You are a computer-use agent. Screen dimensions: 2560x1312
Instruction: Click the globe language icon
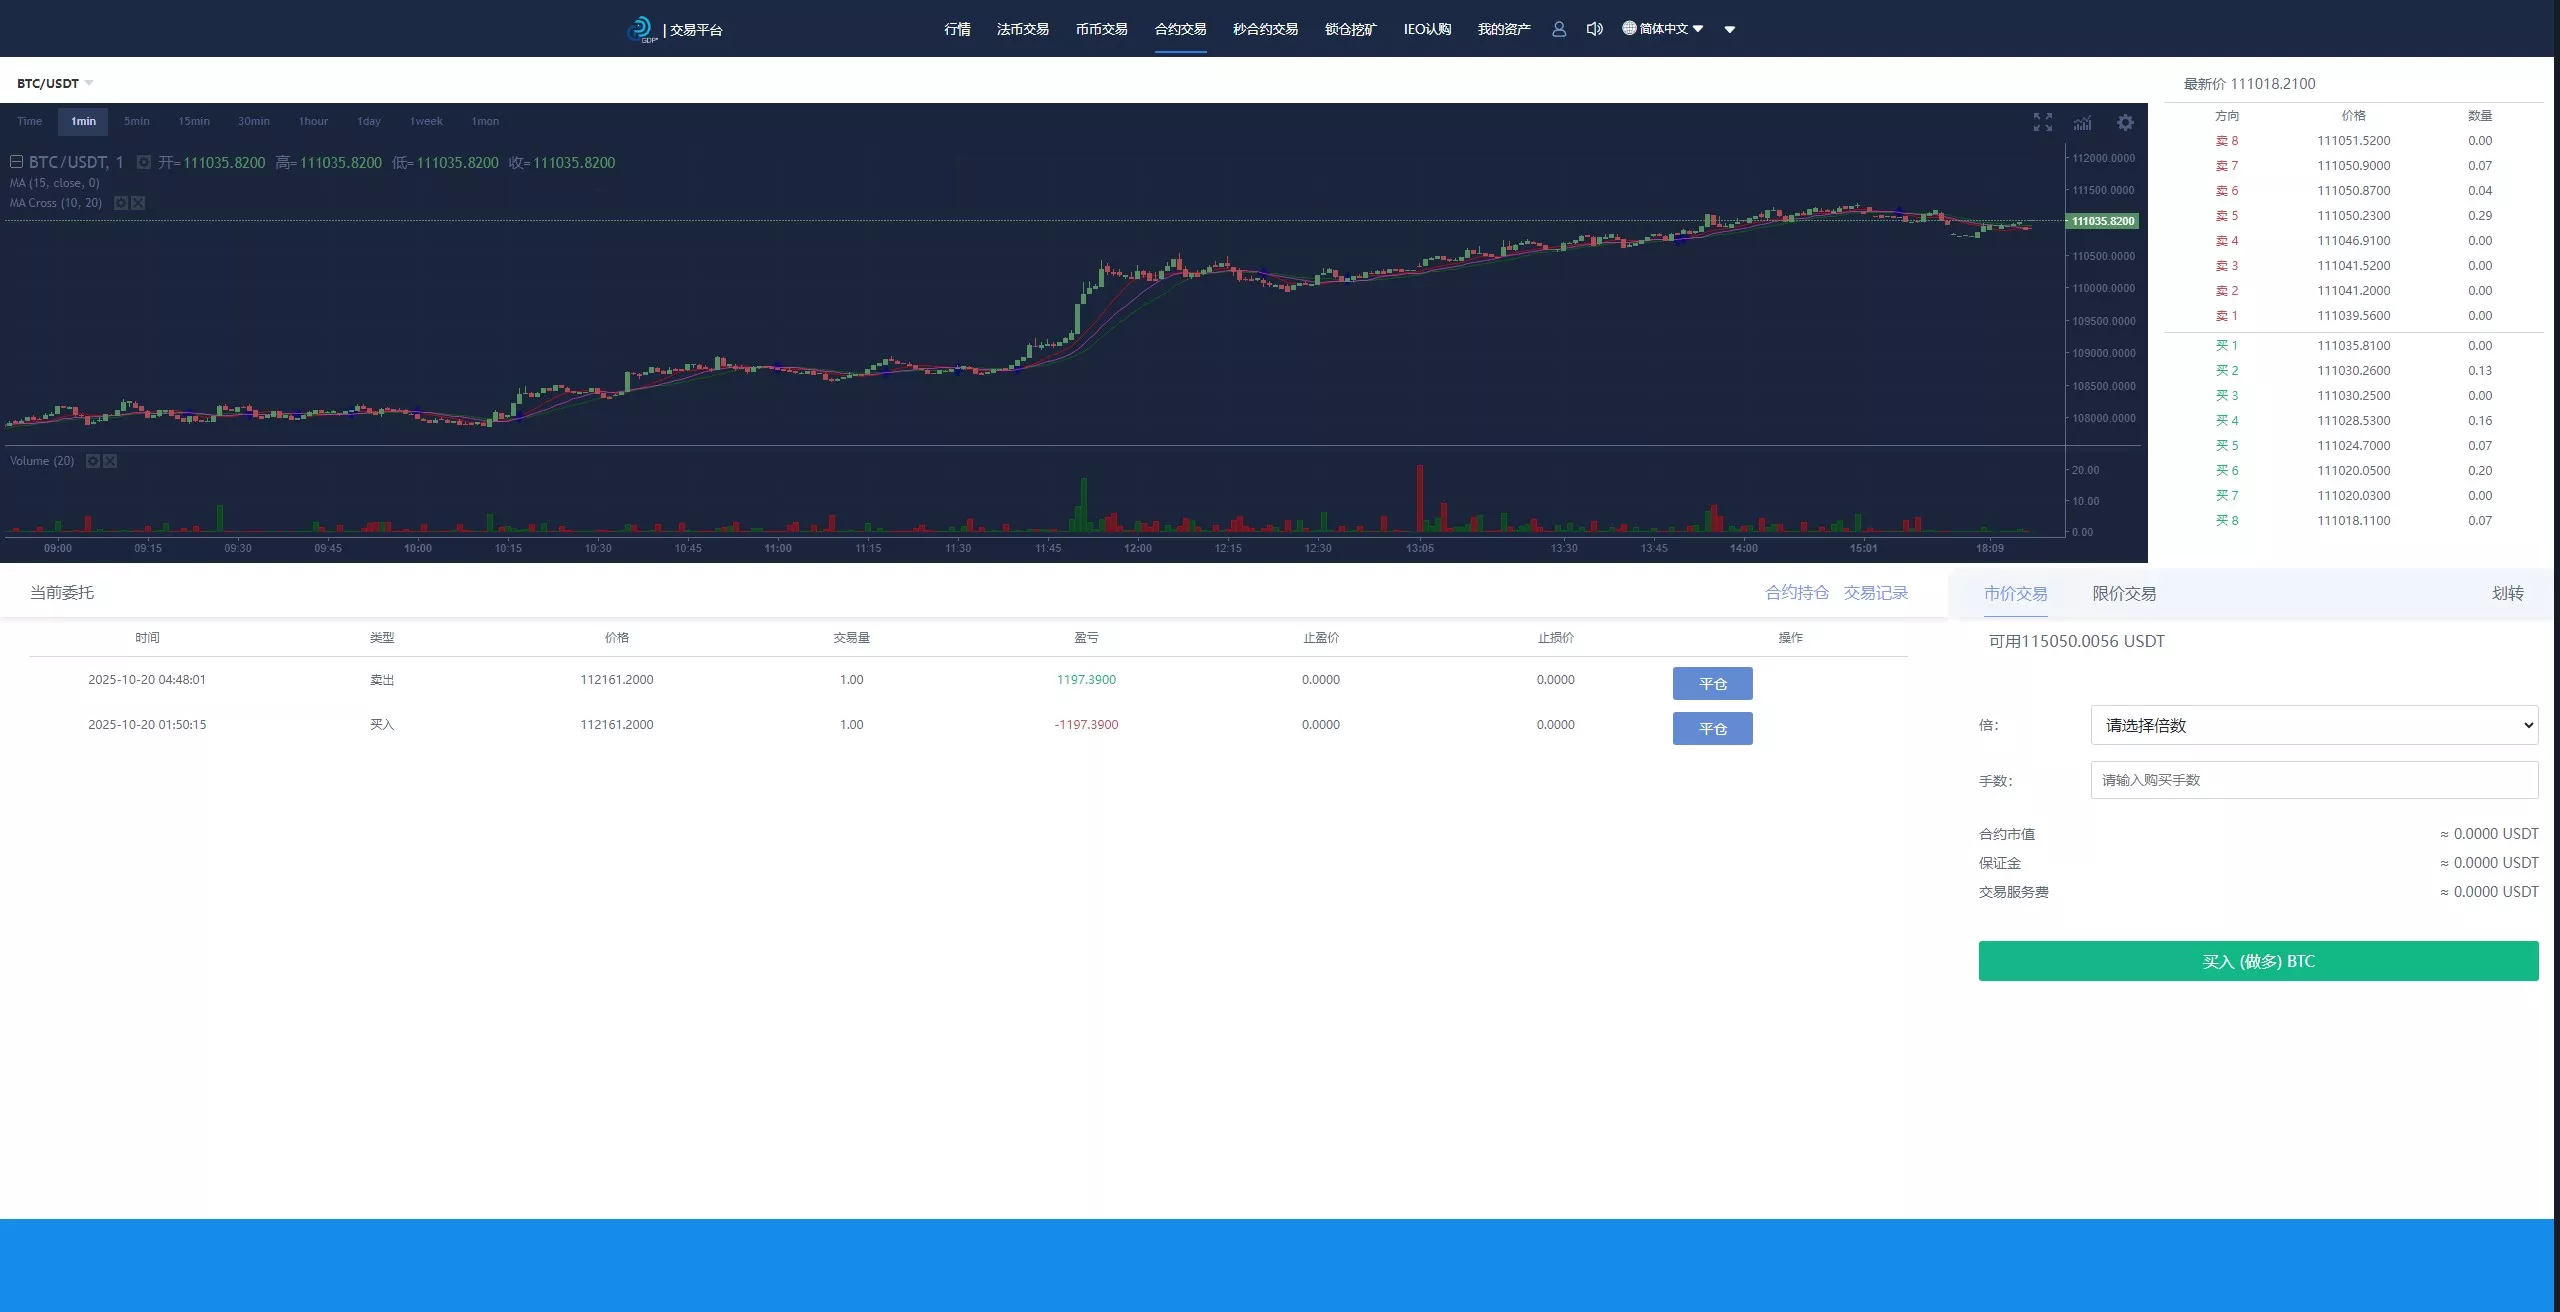(1629, 28)
